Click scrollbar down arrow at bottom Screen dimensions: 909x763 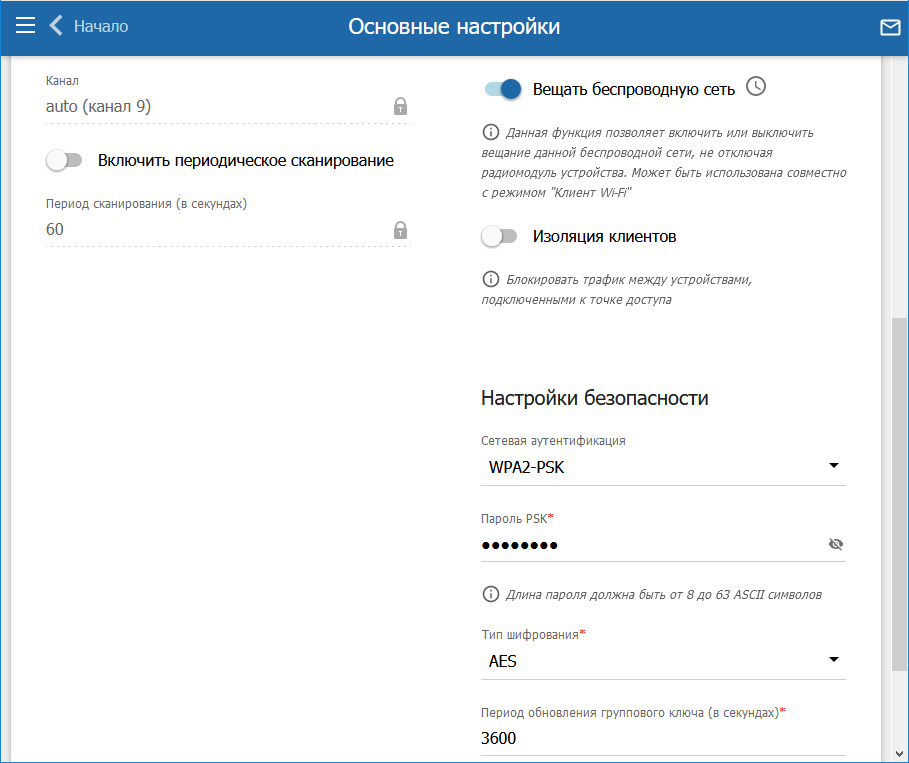[x=899, y=753]
